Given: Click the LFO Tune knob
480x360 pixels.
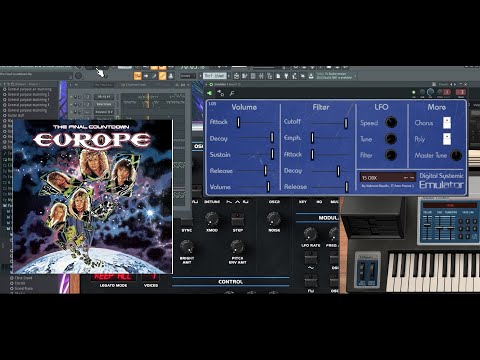Looking at the screenshot, I should click(x=391, y=139).
